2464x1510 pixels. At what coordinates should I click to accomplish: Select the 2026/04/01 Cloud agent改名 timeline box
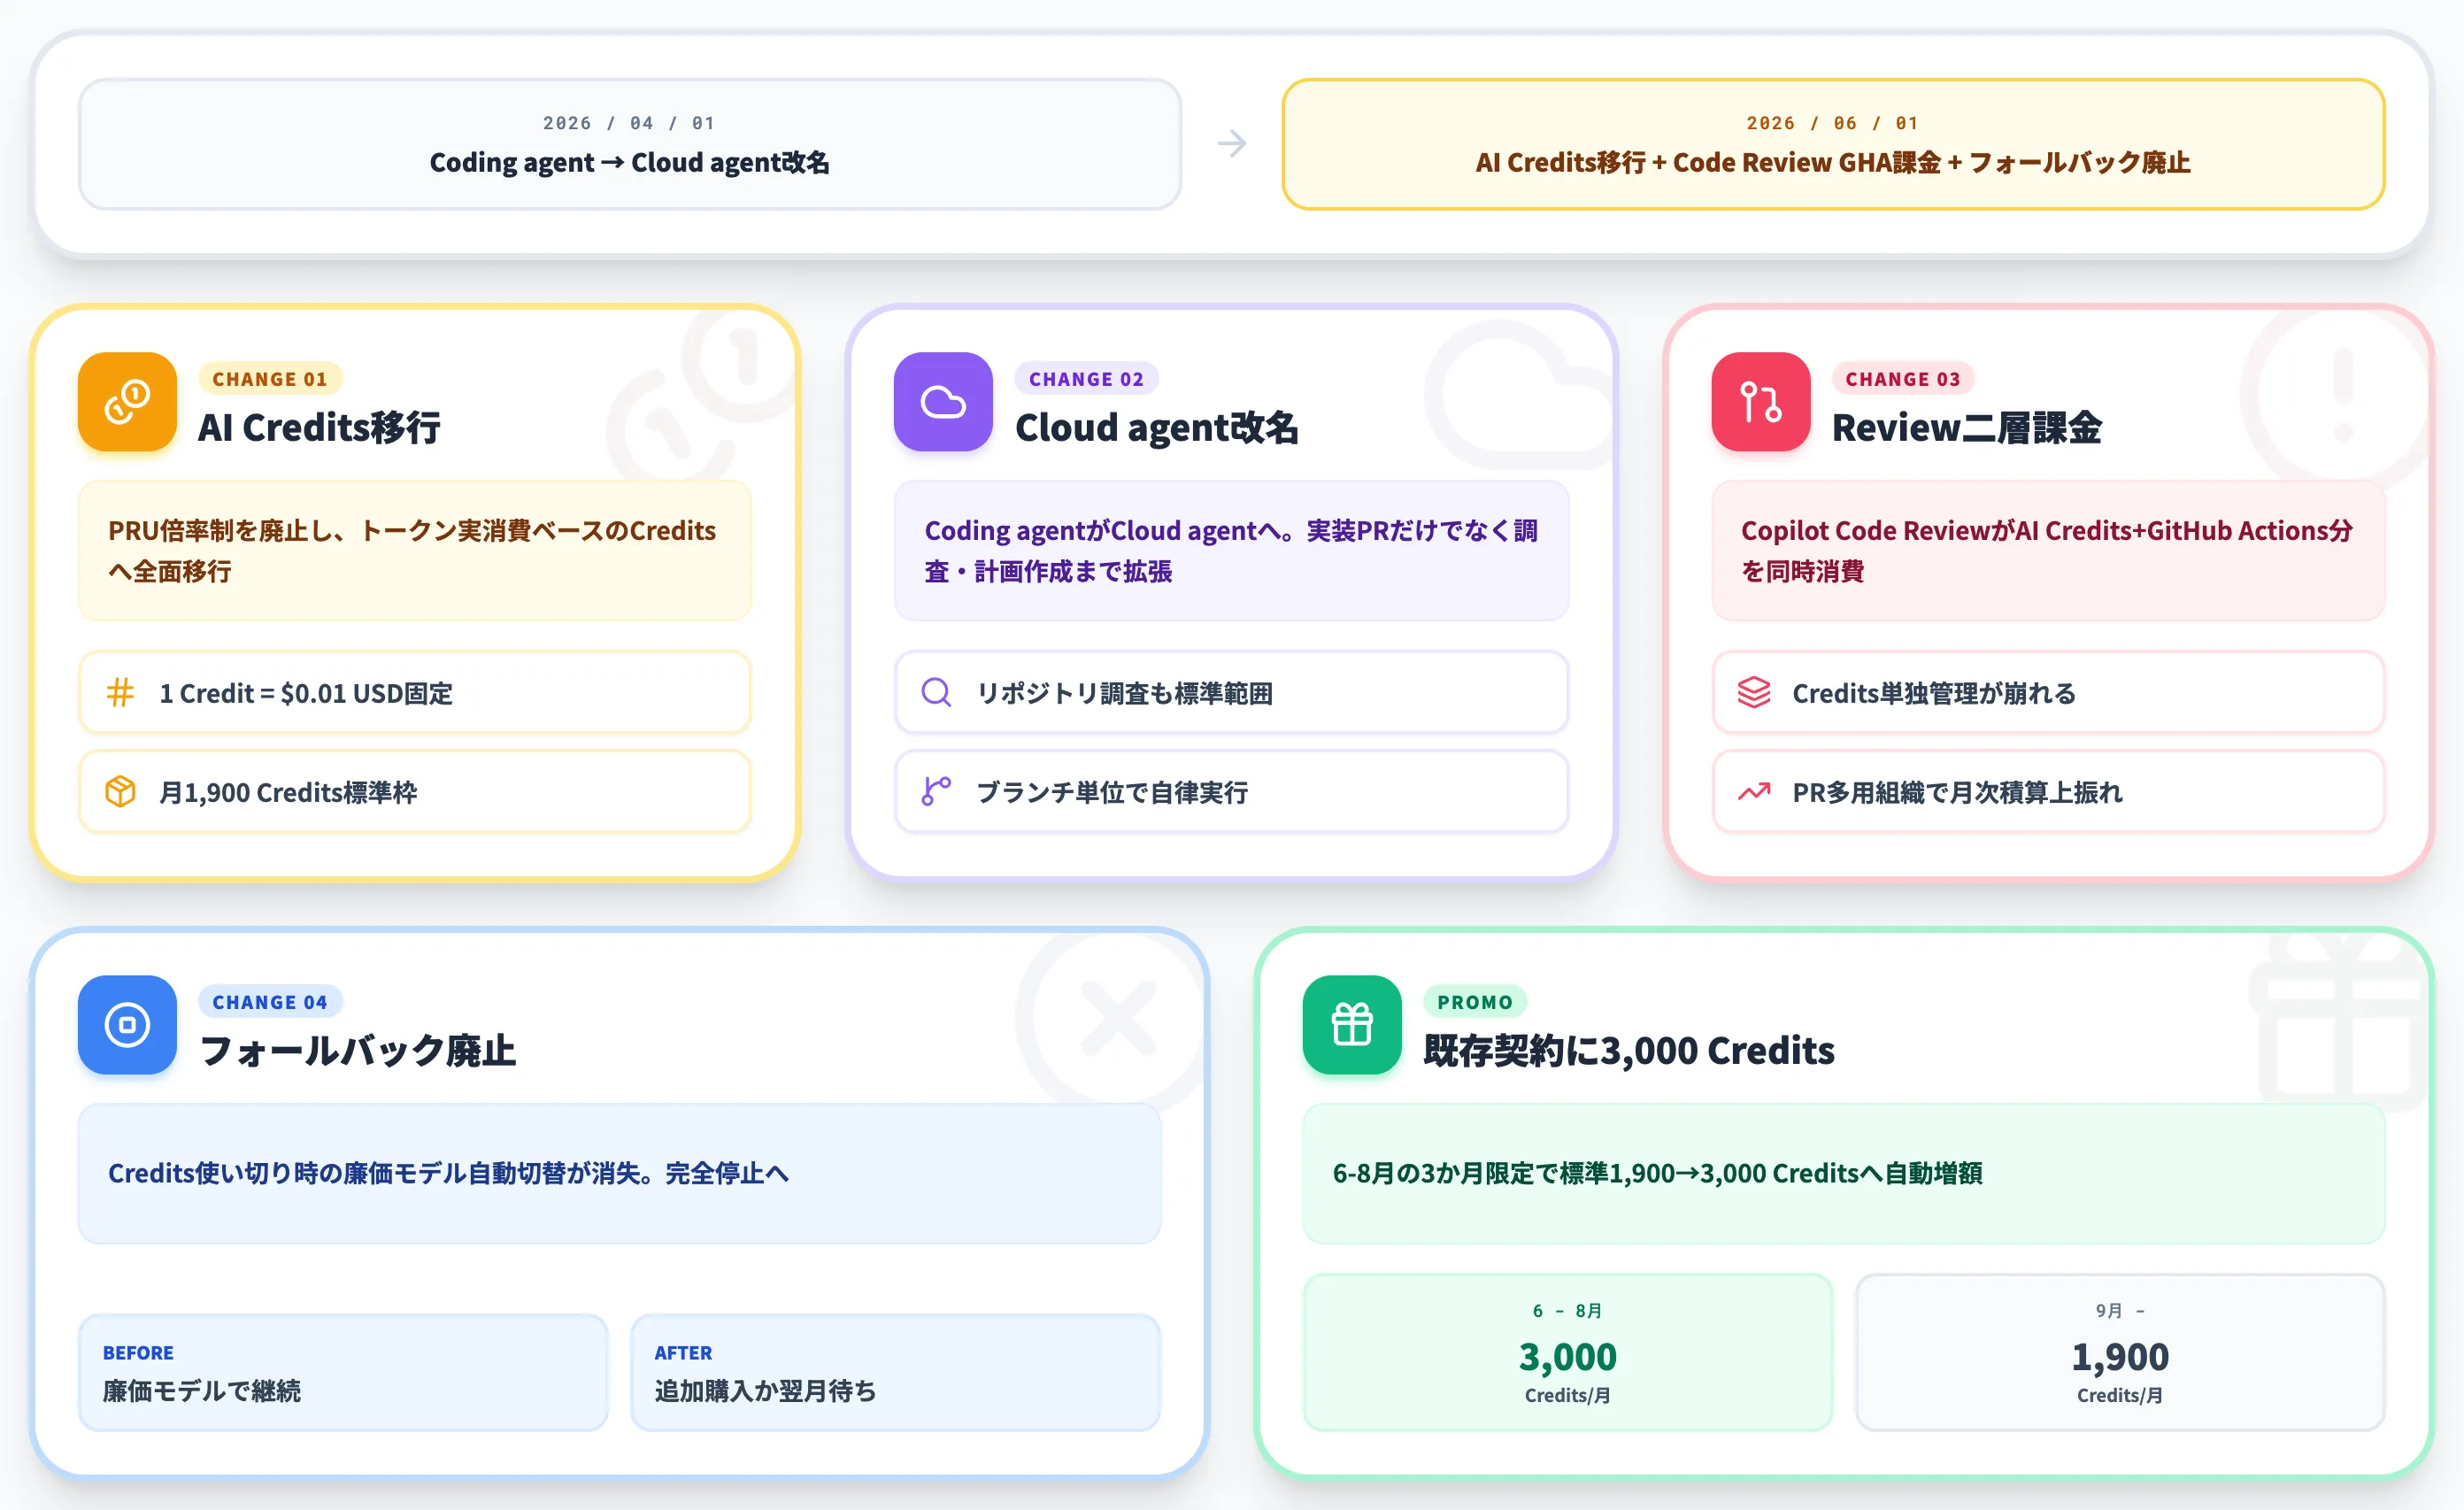coord(630,144)
